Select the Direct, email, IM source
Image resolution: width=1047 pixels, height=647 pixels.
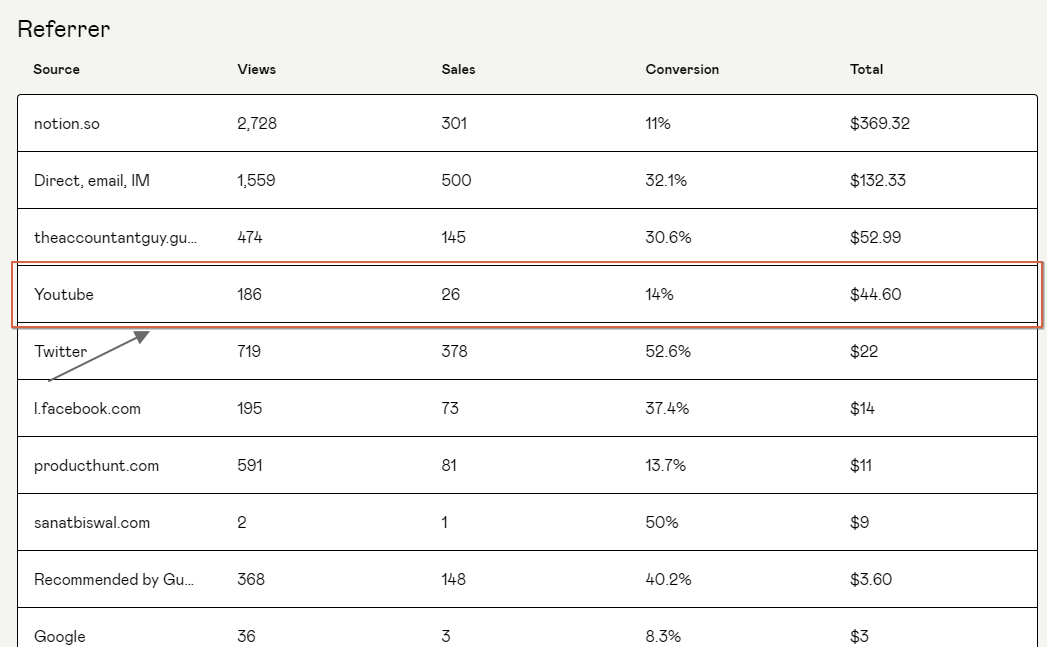pyautogui.click(x=91, y=181)
